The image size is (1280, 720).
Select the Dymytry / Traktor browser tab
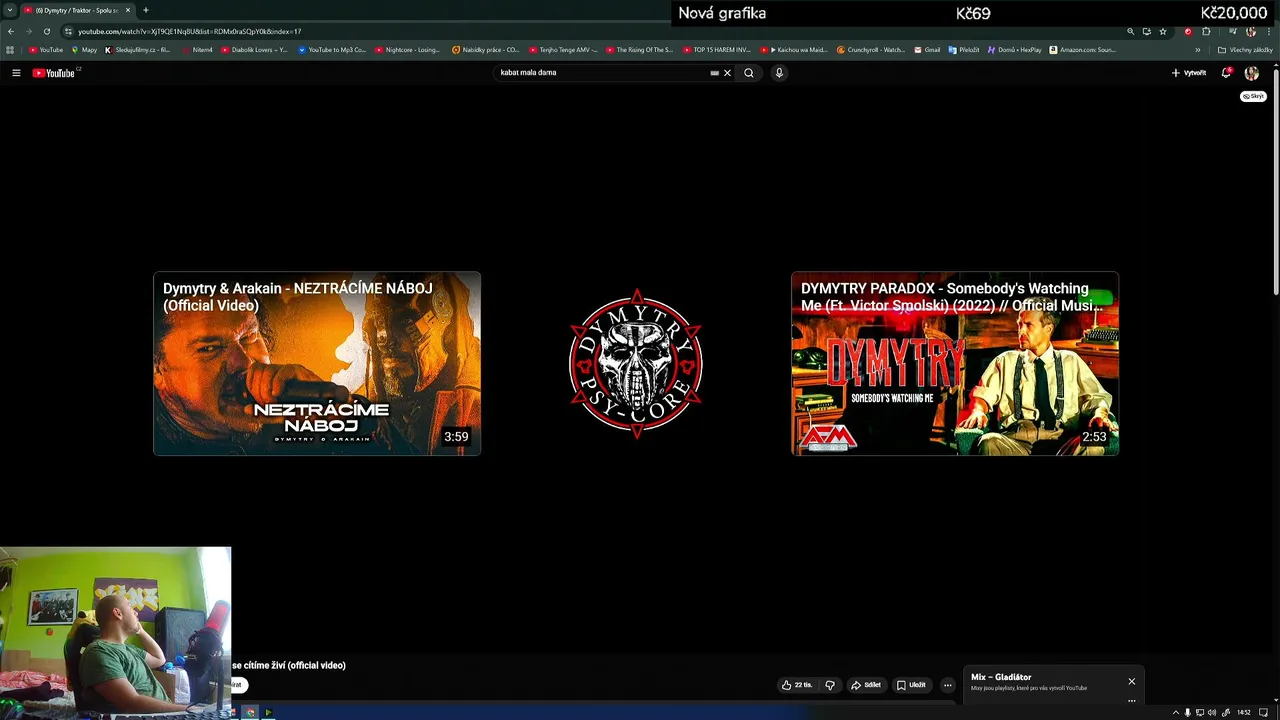pos(78,10)
